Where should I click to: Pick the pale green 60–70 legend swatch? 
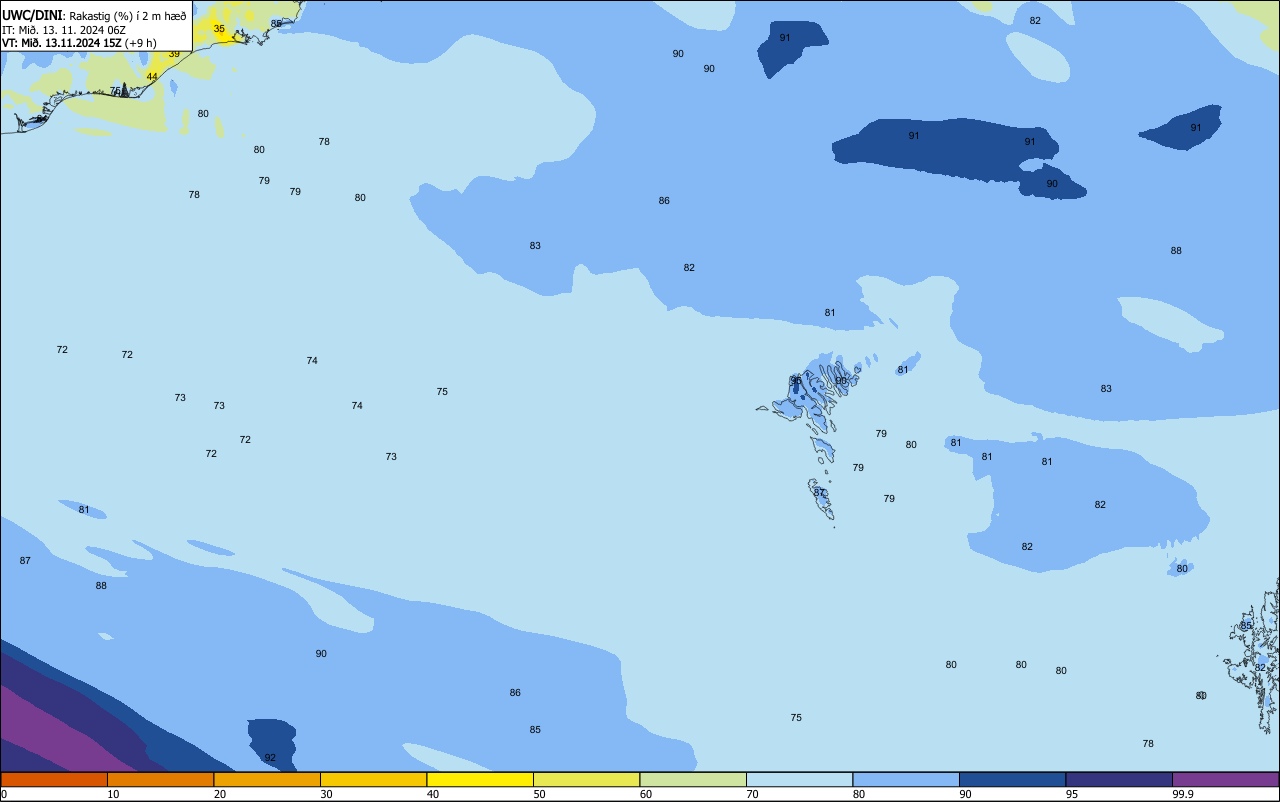tap(693, 779)
